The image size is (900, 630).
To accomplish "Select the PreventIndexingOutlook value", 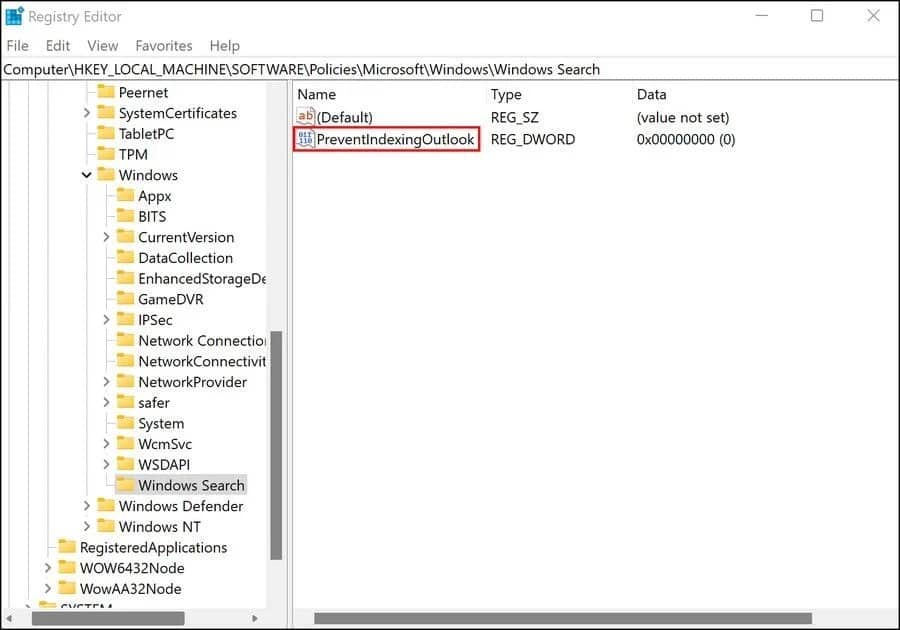I will click(396, 139).
